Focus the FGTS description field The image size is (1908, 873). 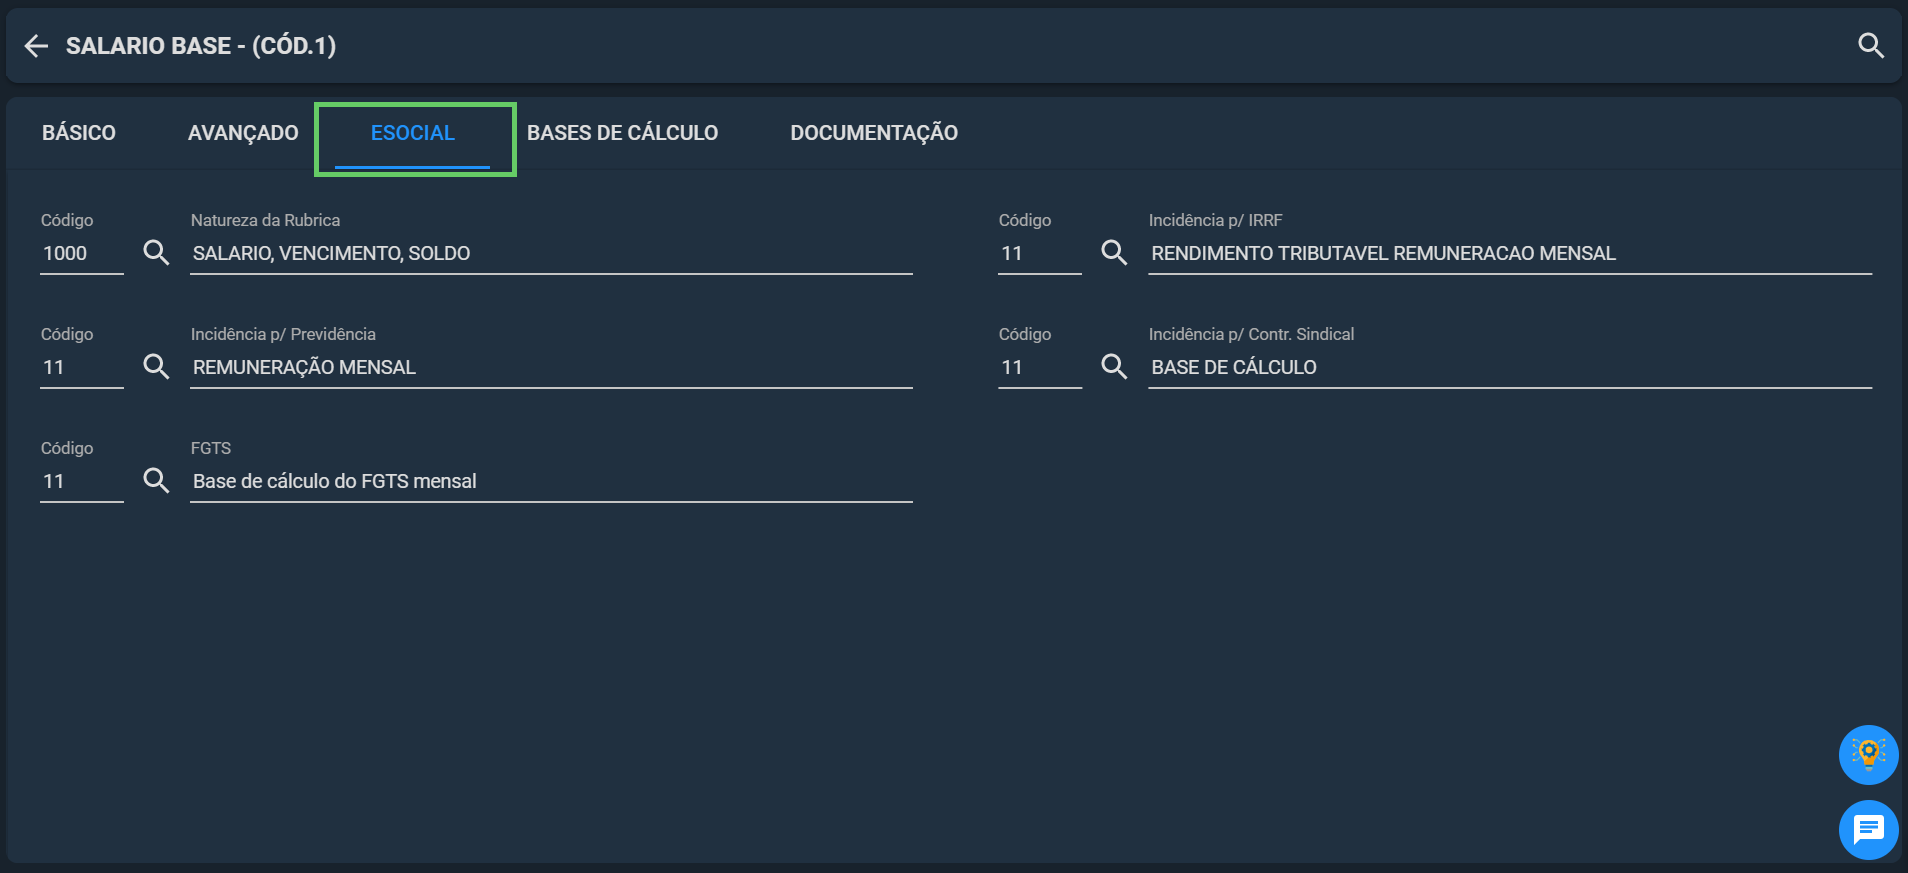tap(551, 482)
